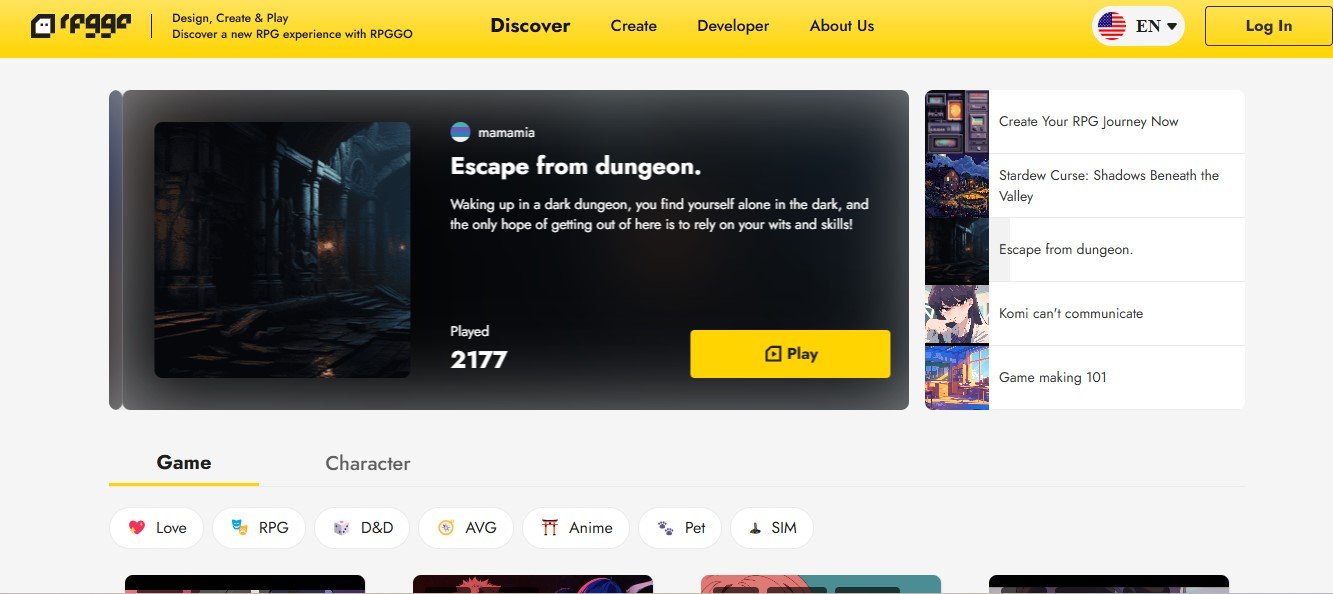Select the Game tab
Viewport: 1333px width, 594px height.
[x=184, y=462]
